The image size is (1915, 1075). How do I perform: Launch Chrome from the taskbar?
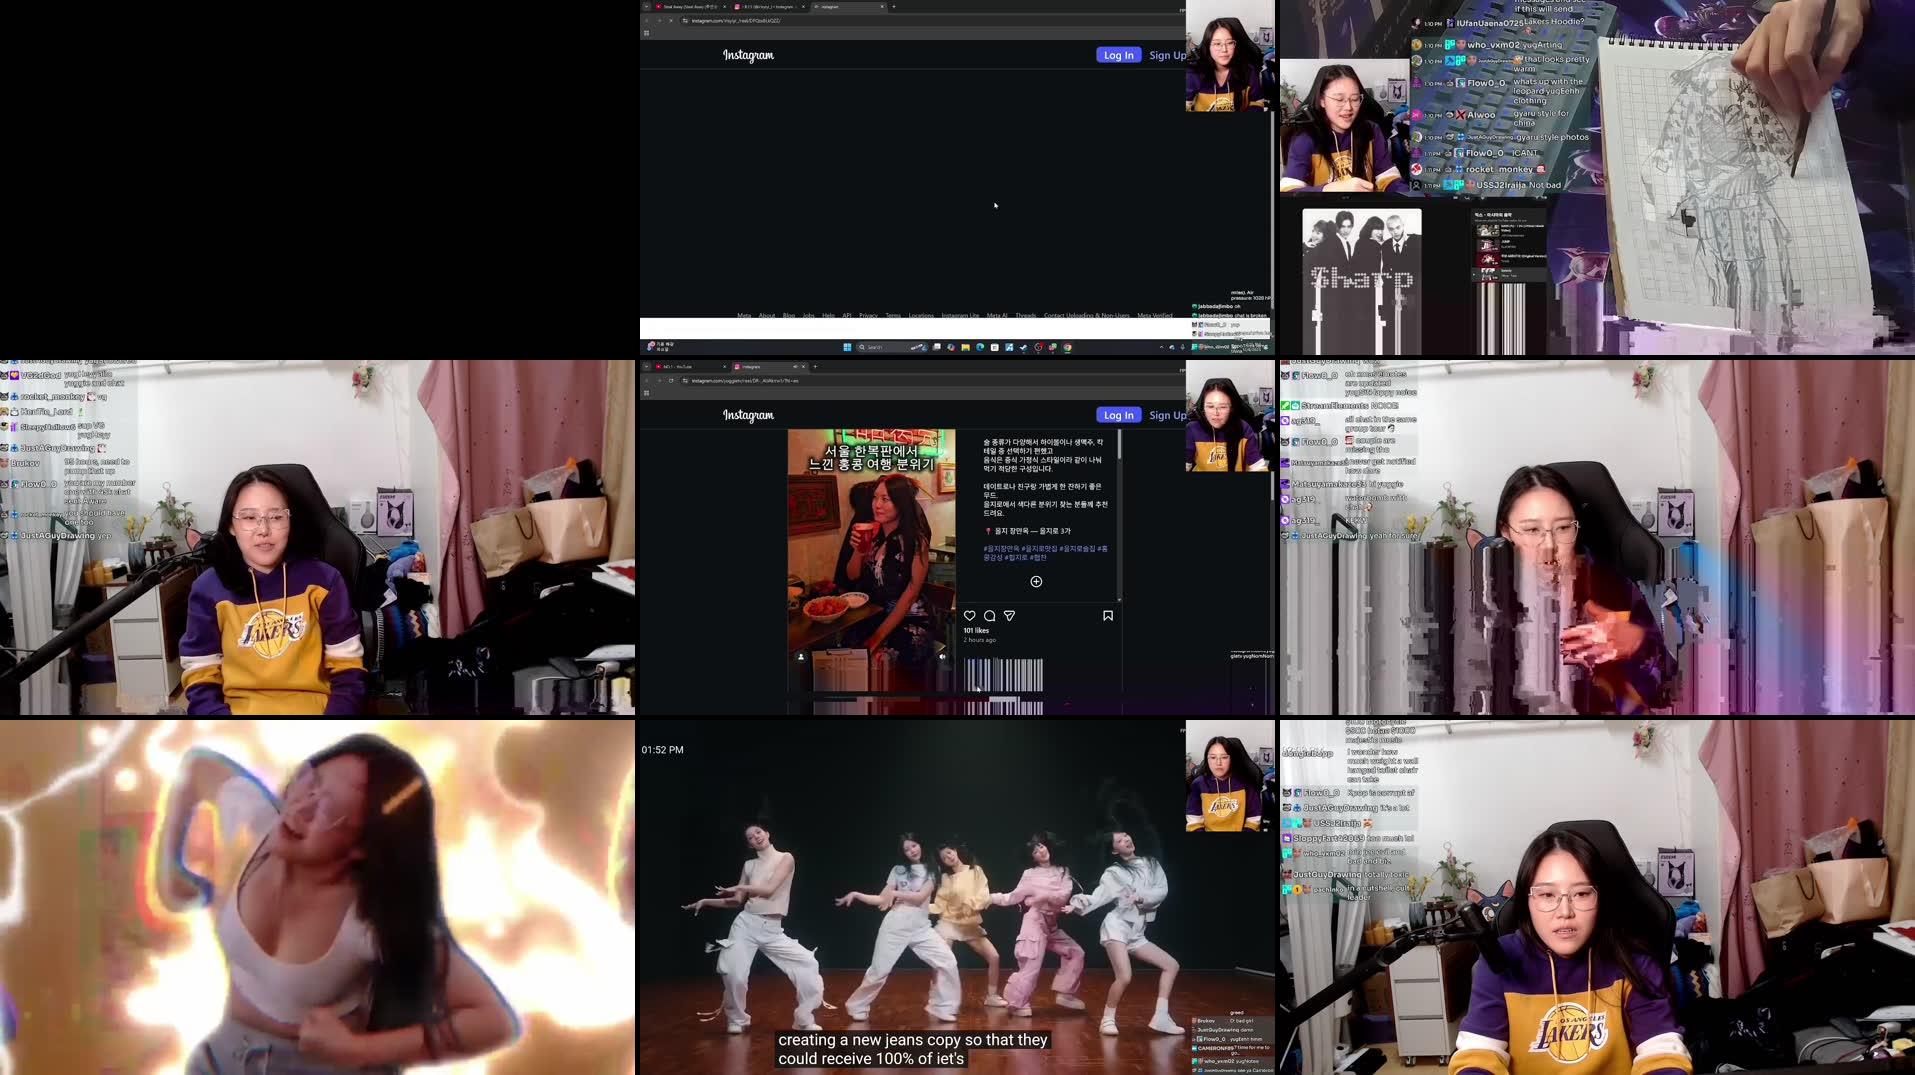tap(1067, 347)
